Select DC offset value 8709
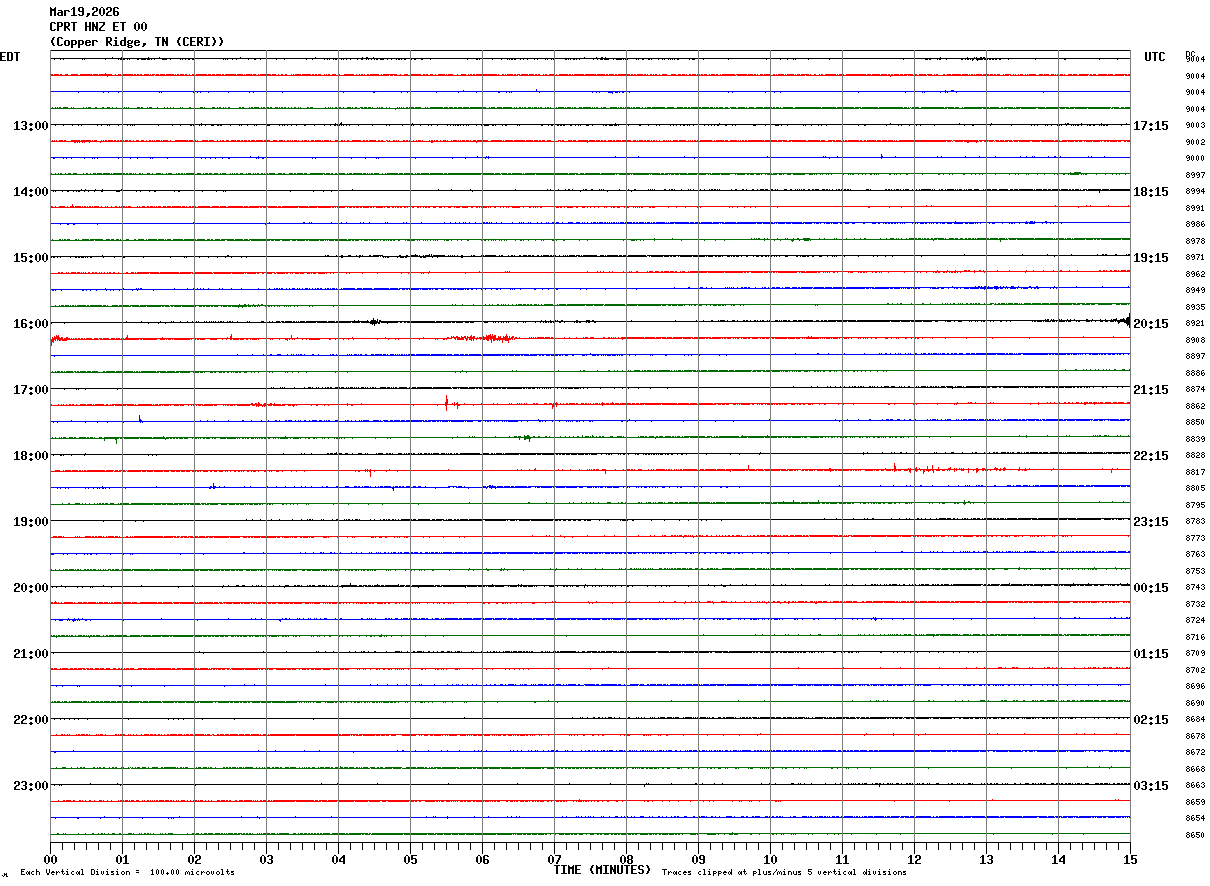 1195,654
